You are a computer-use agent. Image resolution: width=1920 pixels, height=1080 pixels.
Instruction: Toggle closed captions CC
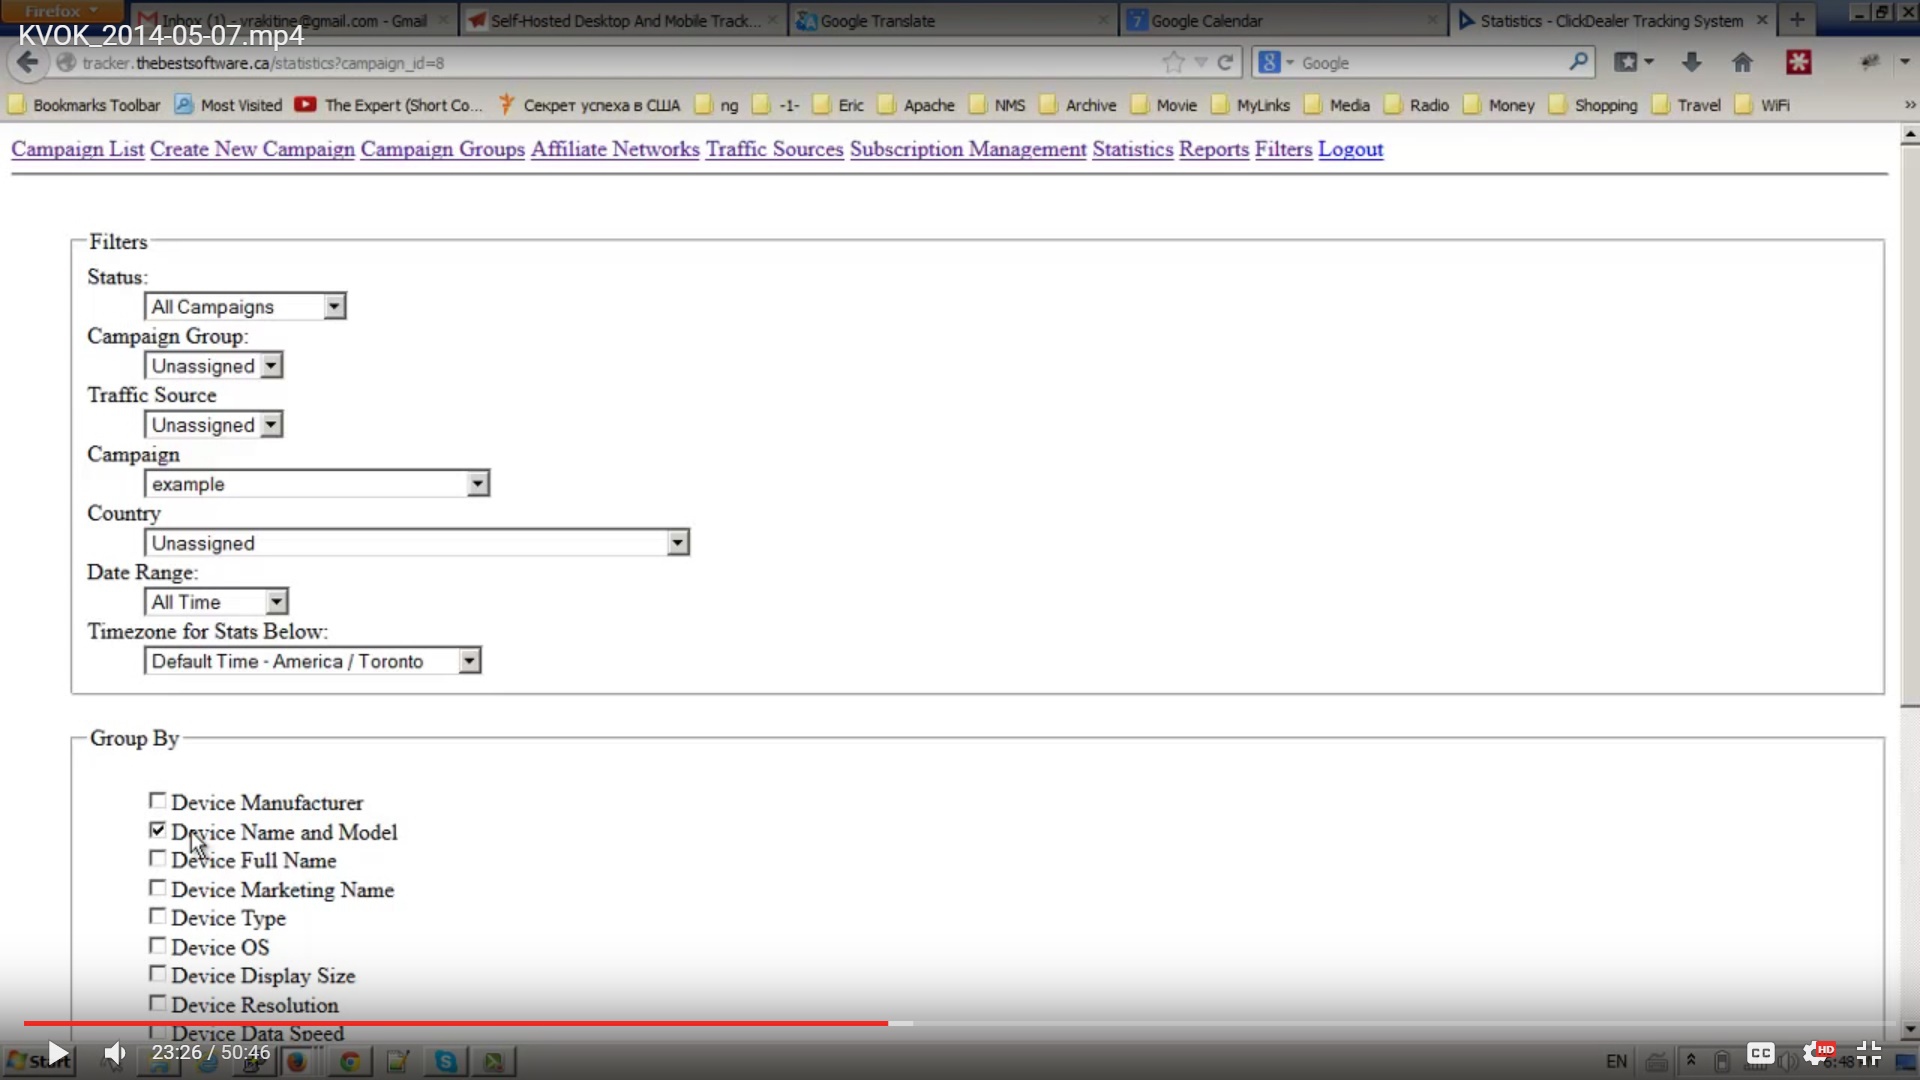click(x=1761, y=1053)
